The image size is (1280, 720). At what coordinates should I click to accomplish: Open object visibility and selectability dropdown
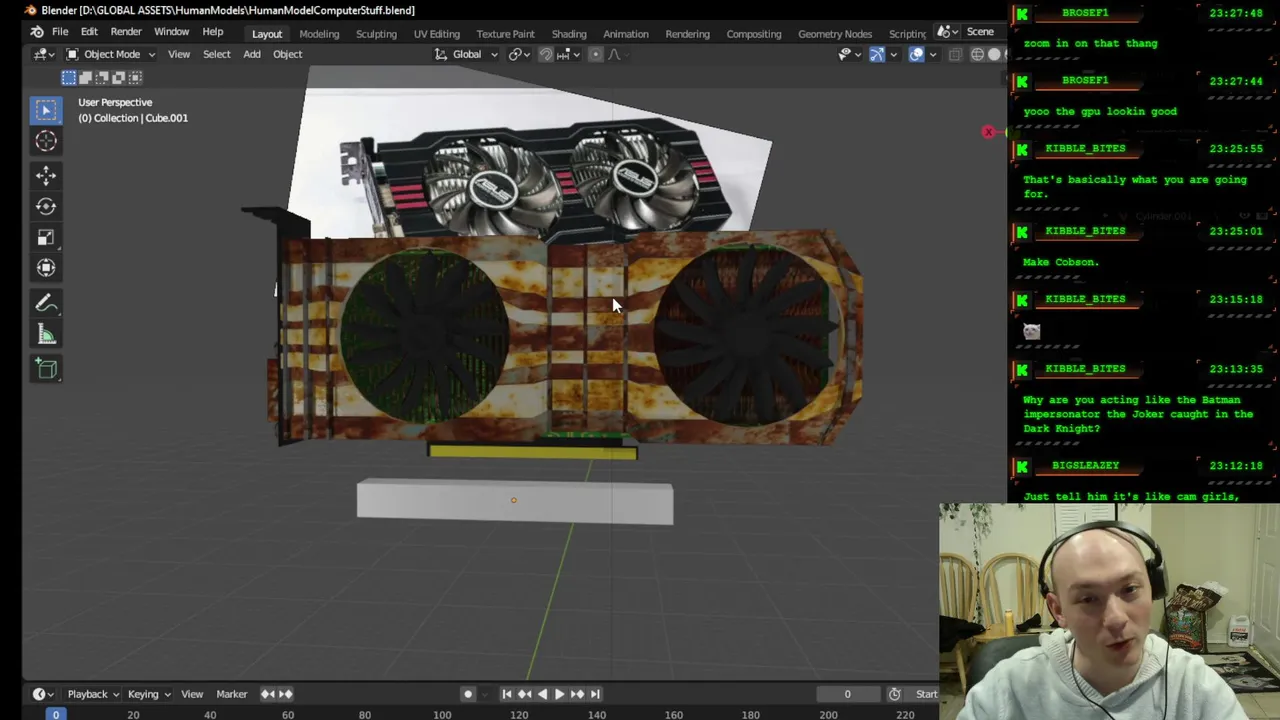(x=848, y=54)
